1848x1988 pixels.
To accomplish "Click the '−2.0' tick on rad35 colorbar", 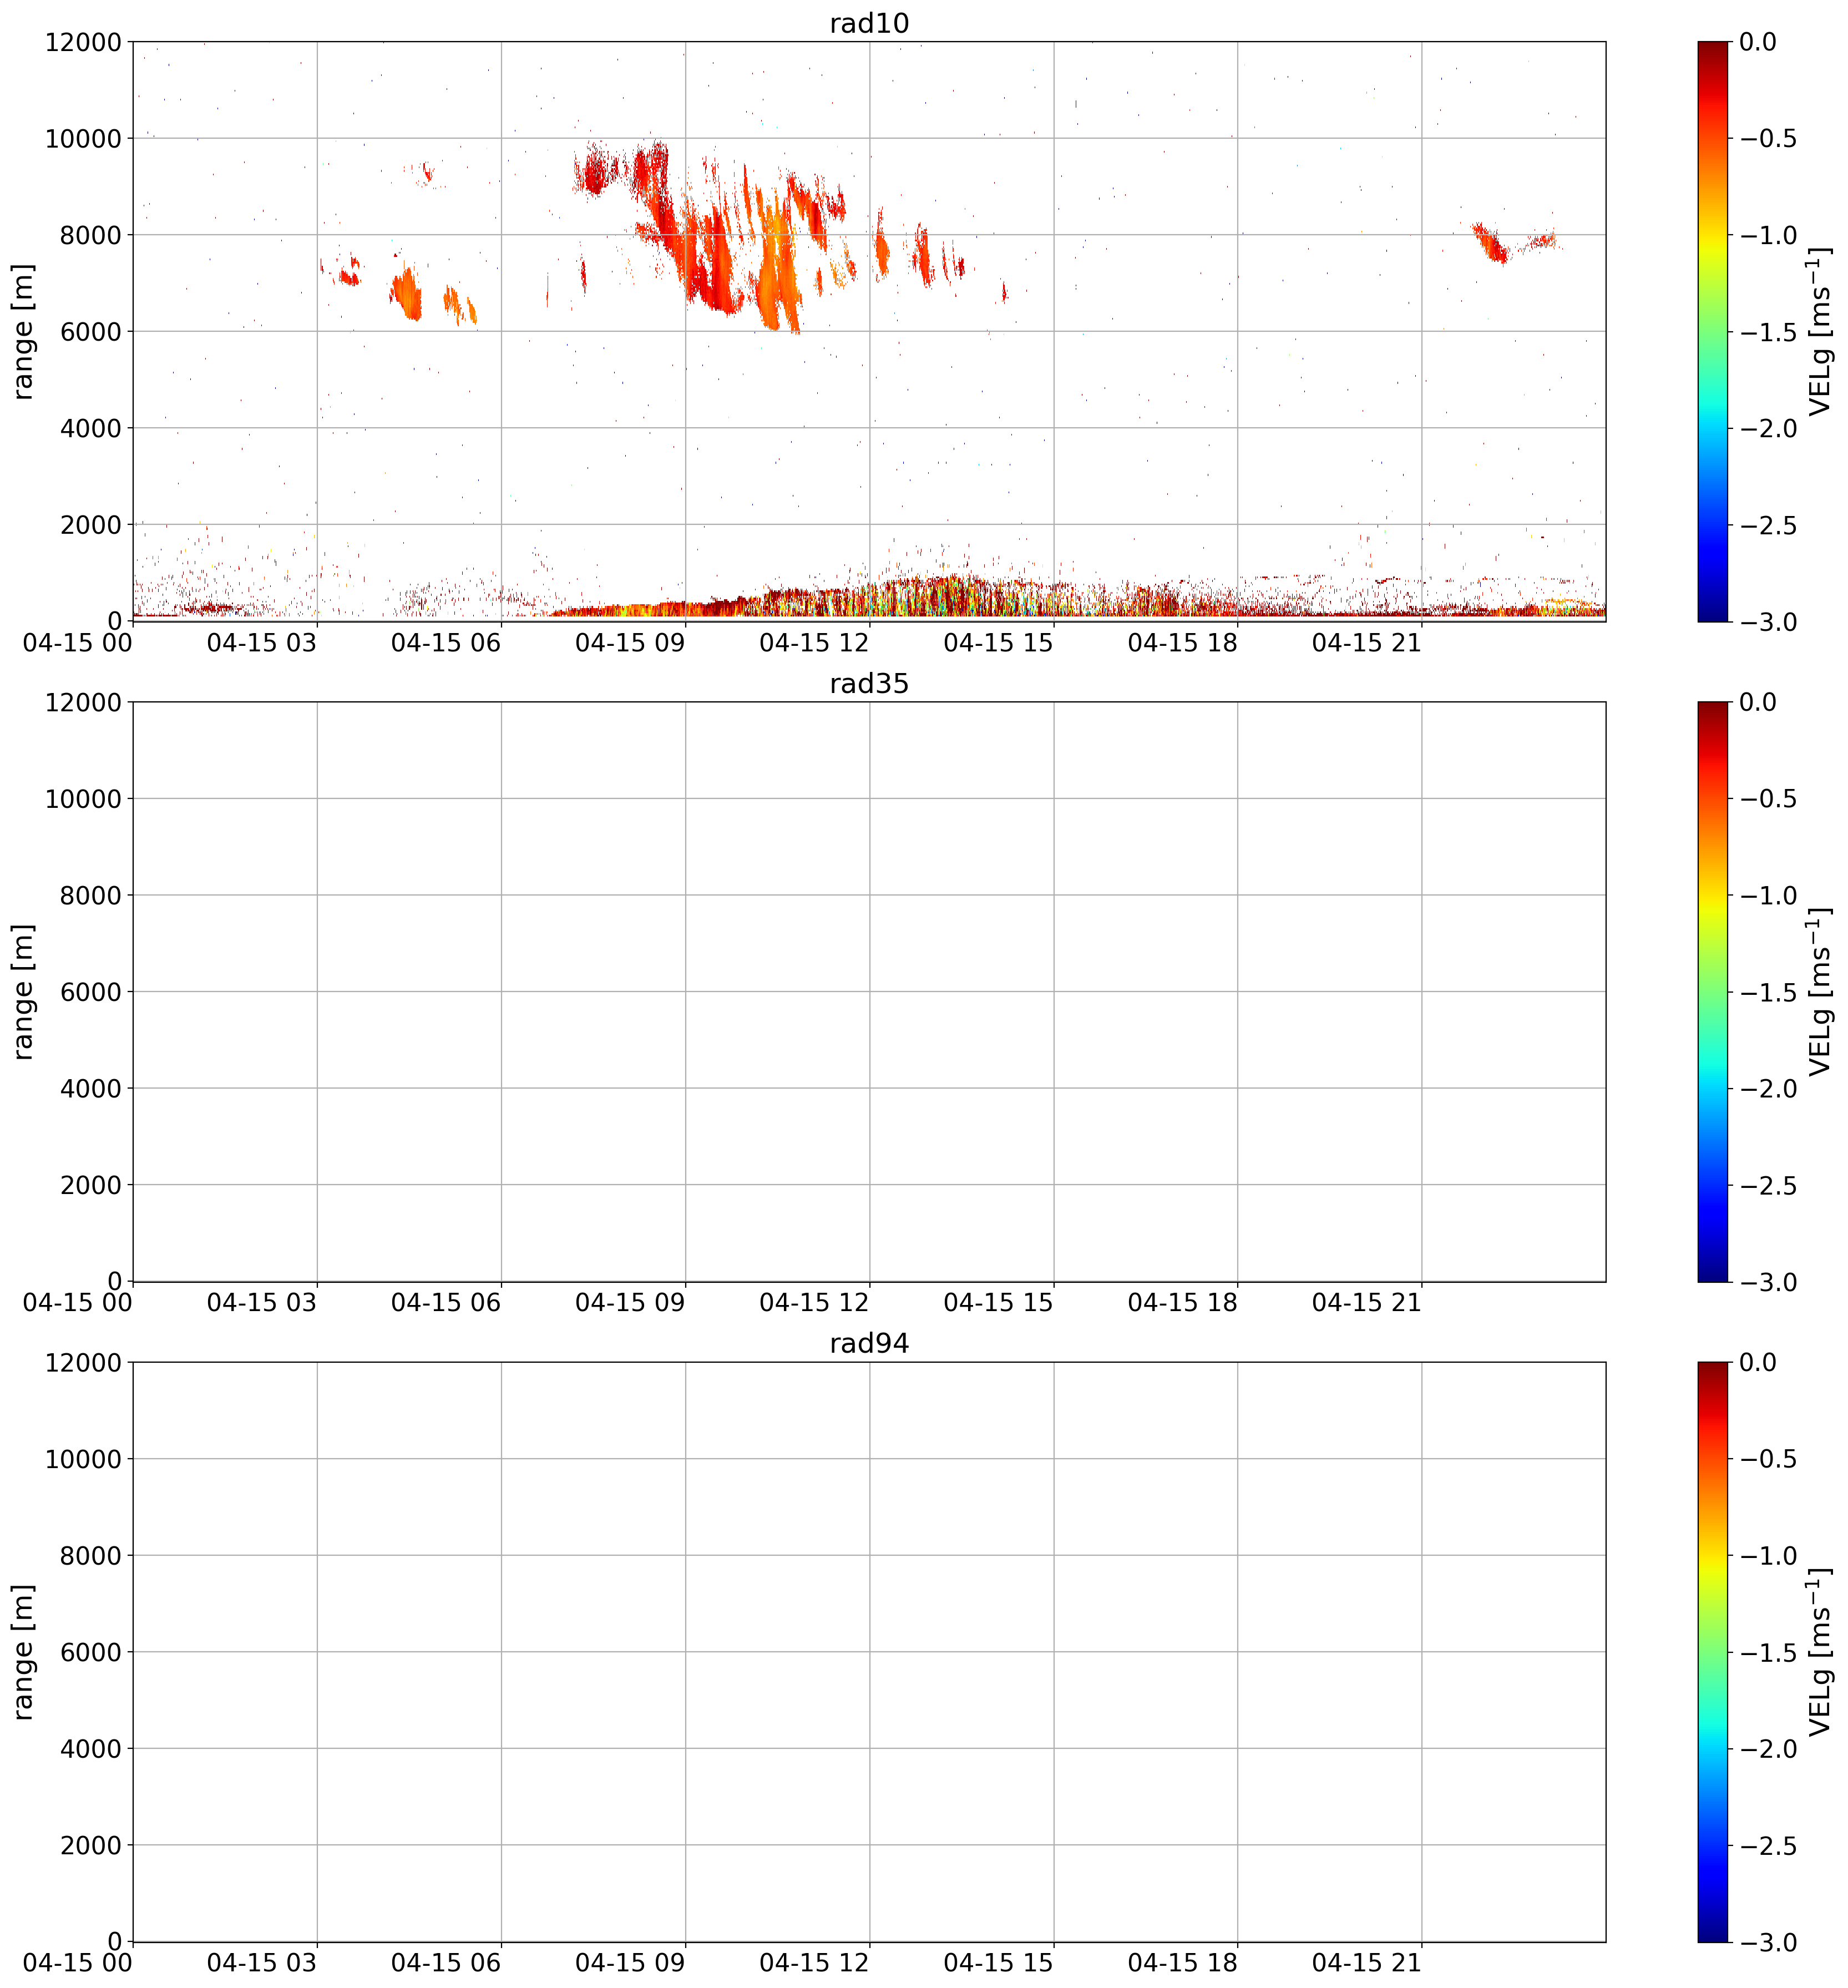I will pos(1767,1088).
